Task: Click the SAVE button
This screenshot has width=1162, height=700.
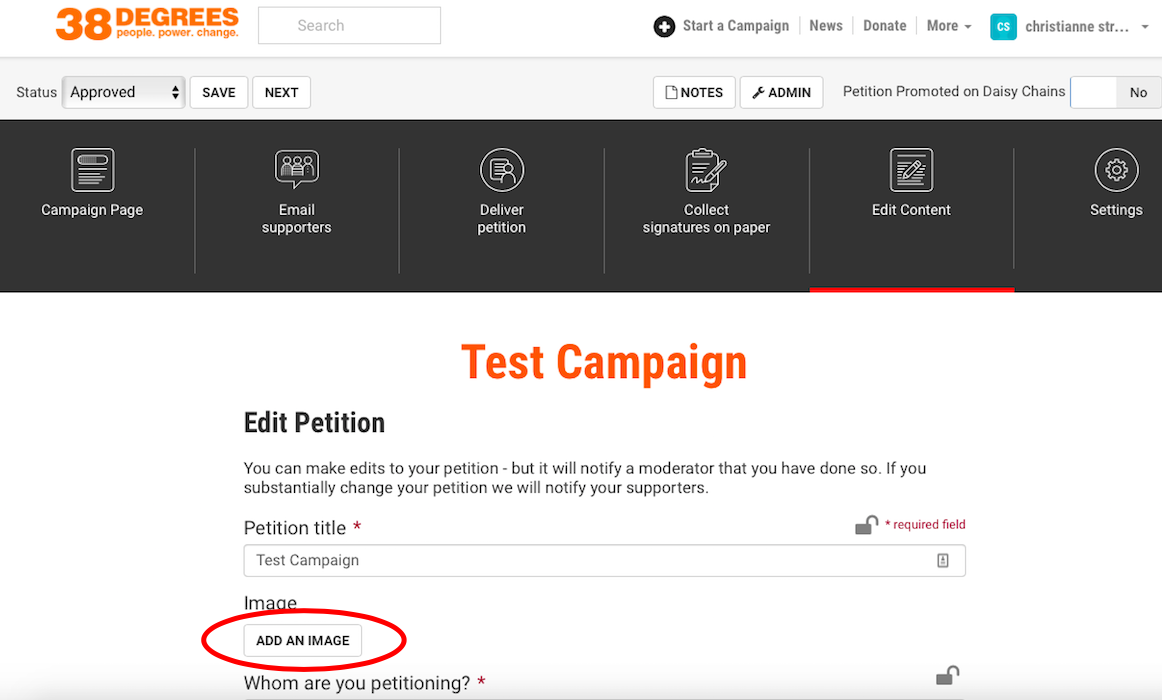Action: point(218,92)
